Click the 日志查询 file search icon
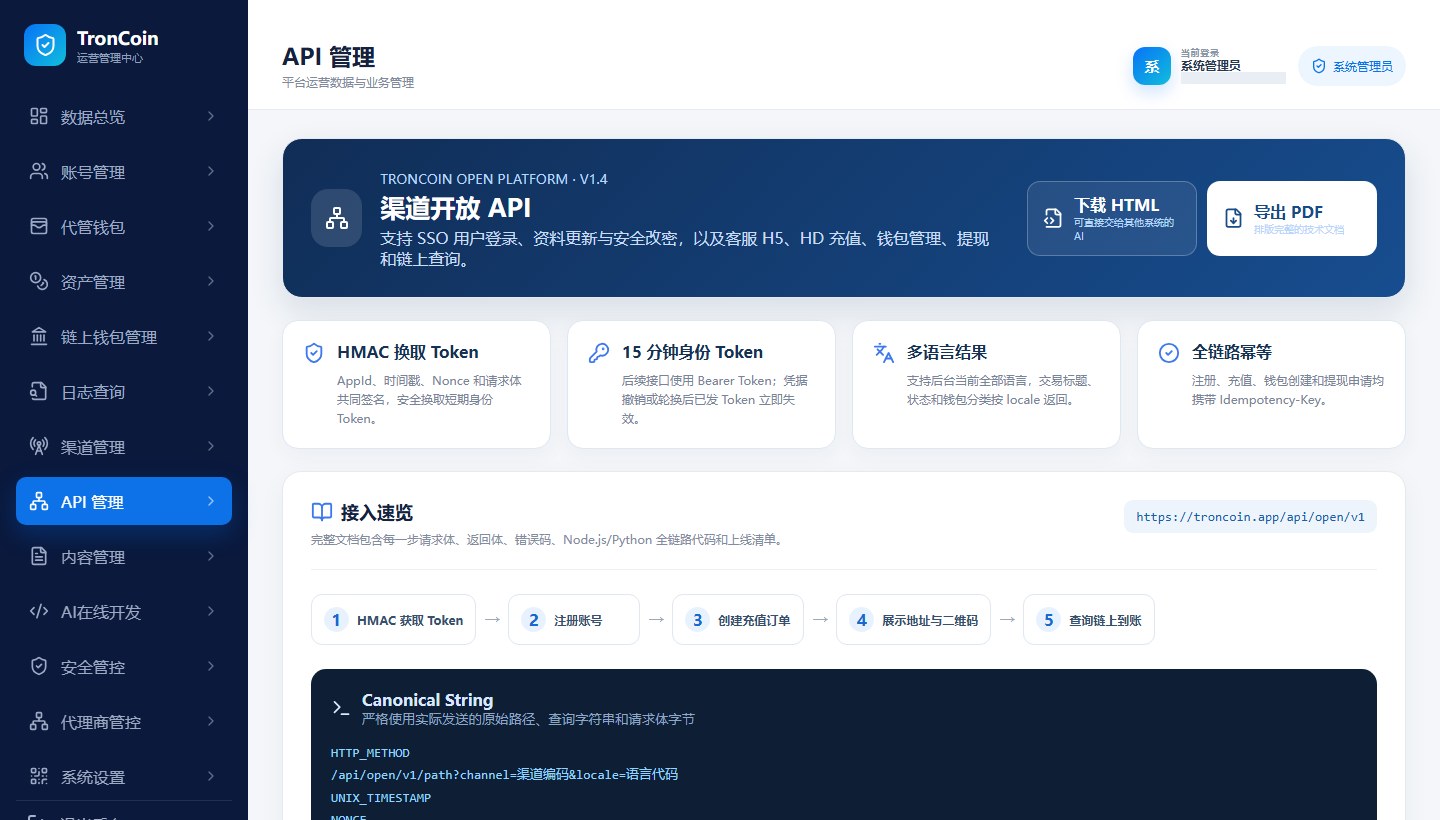1440x820 pixels. [39, 391]
